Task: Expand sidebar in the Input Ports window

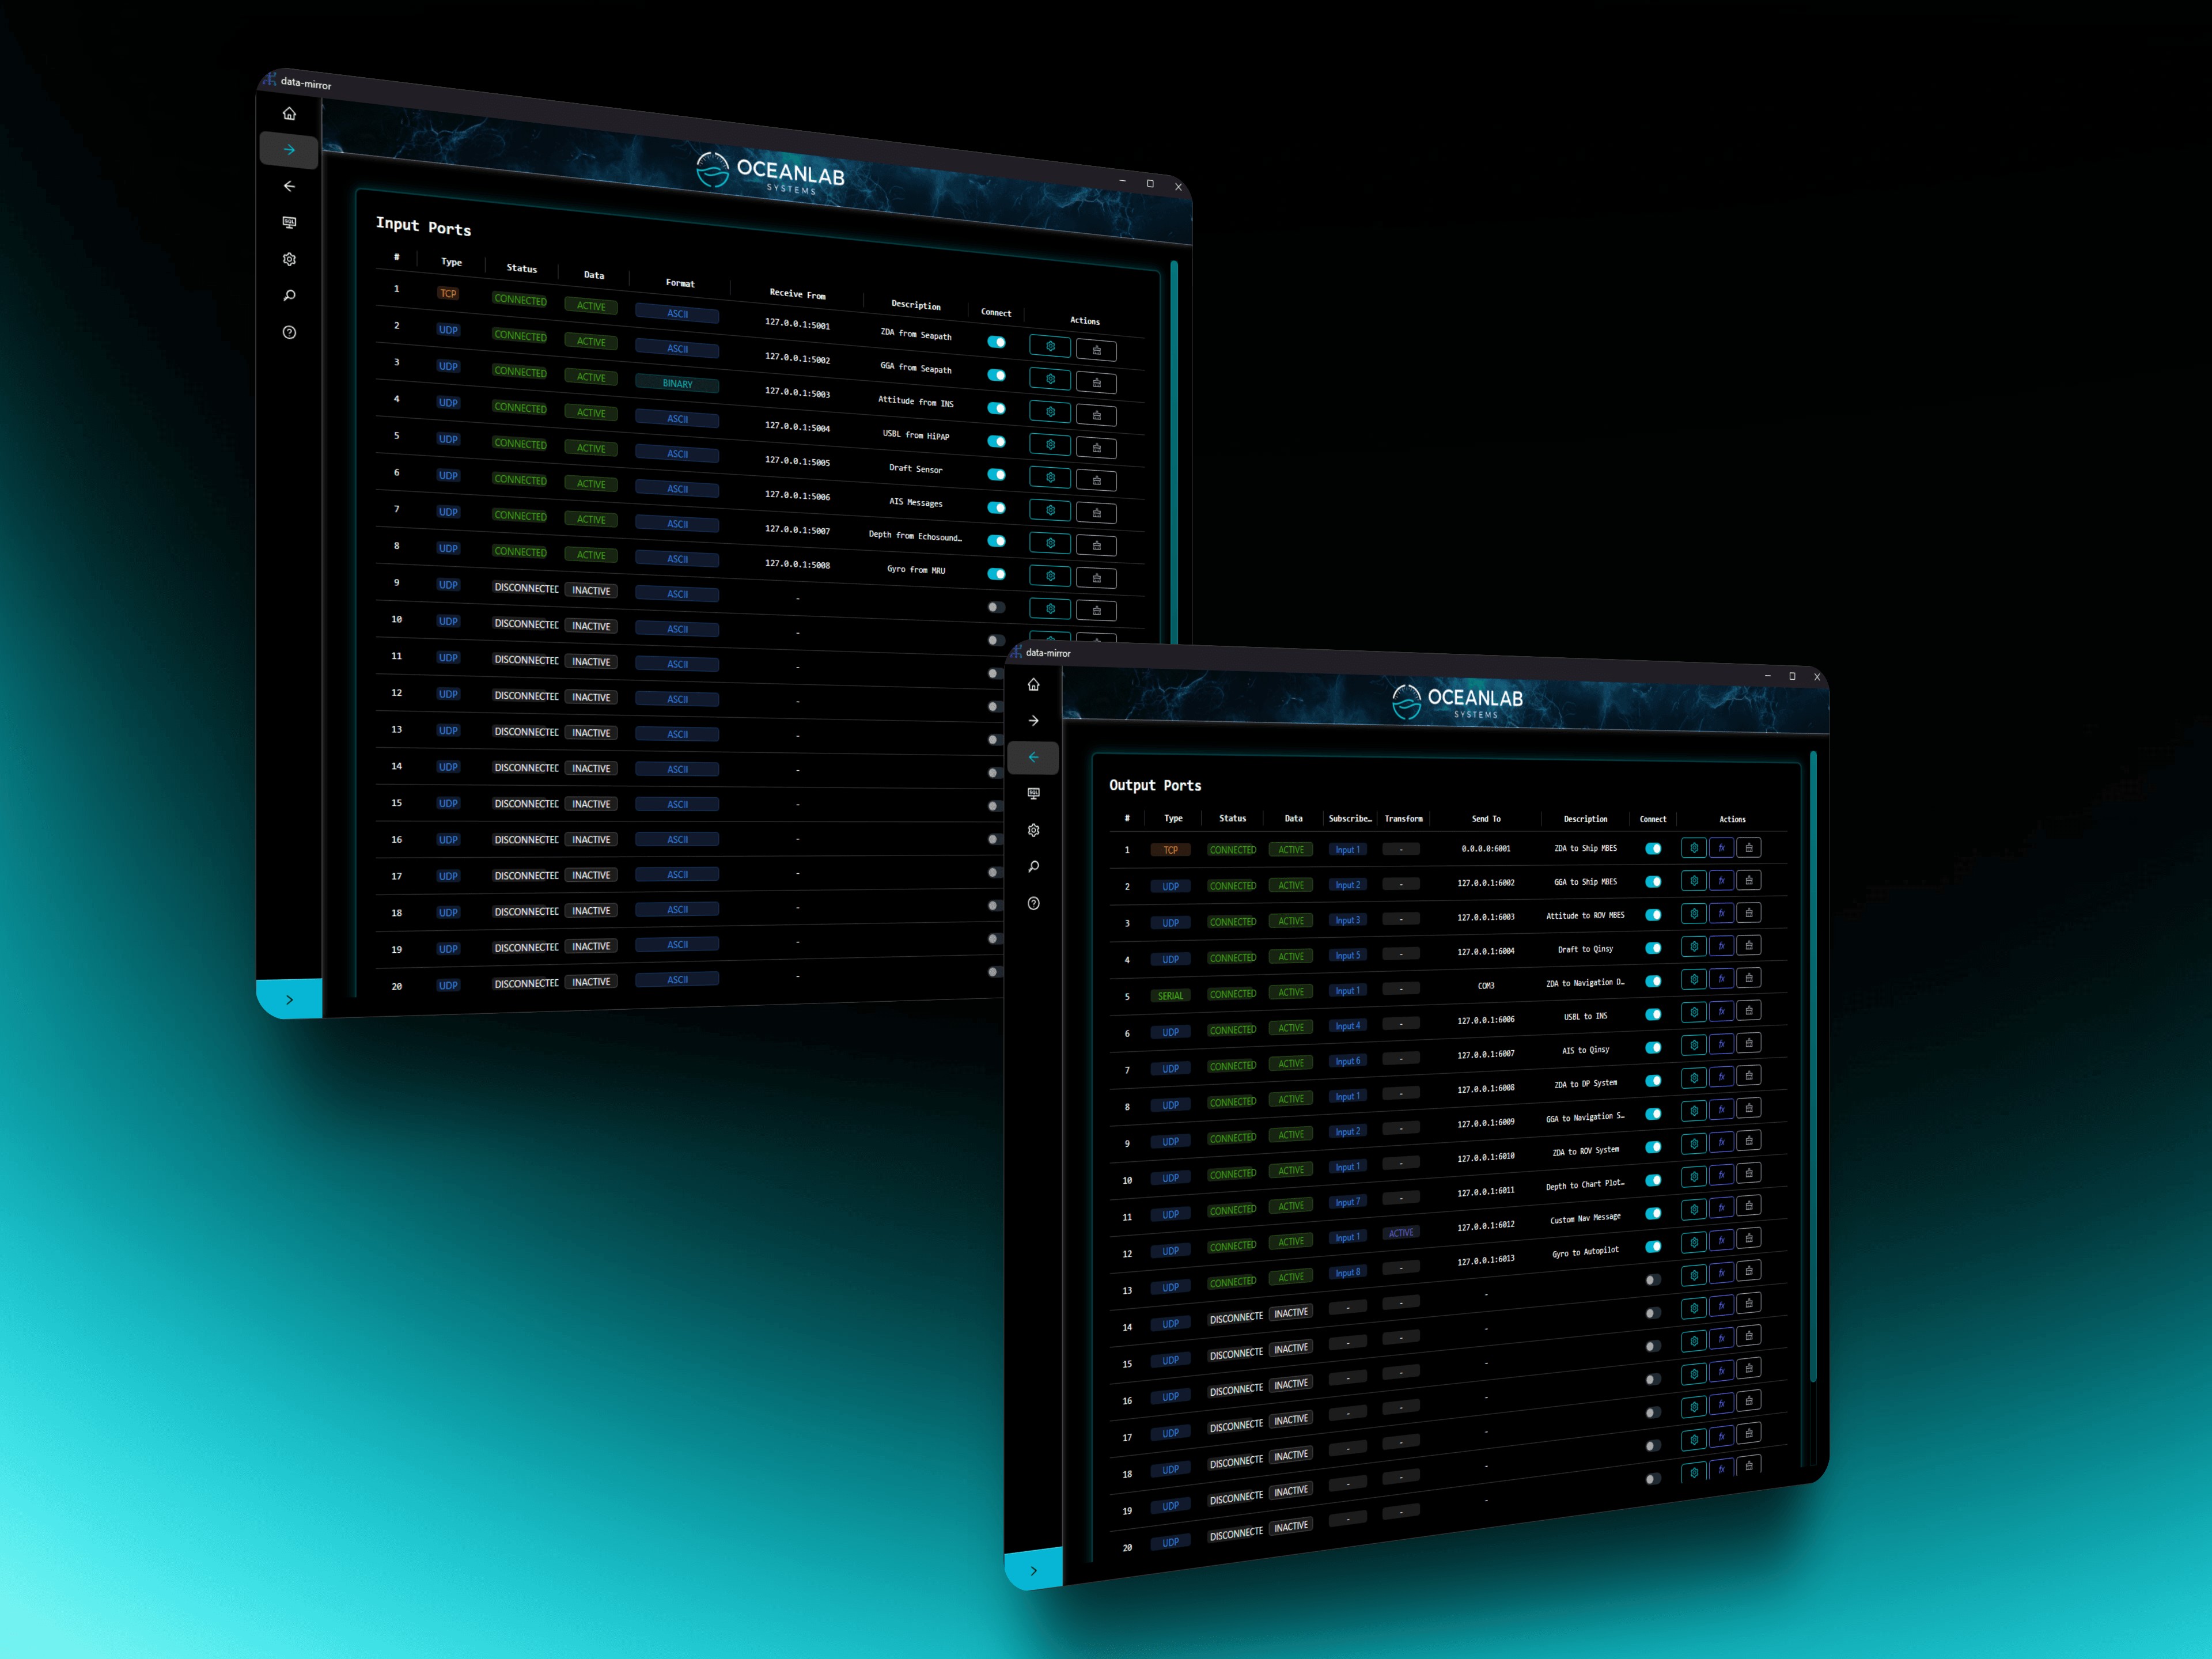Action: (289, 999)
